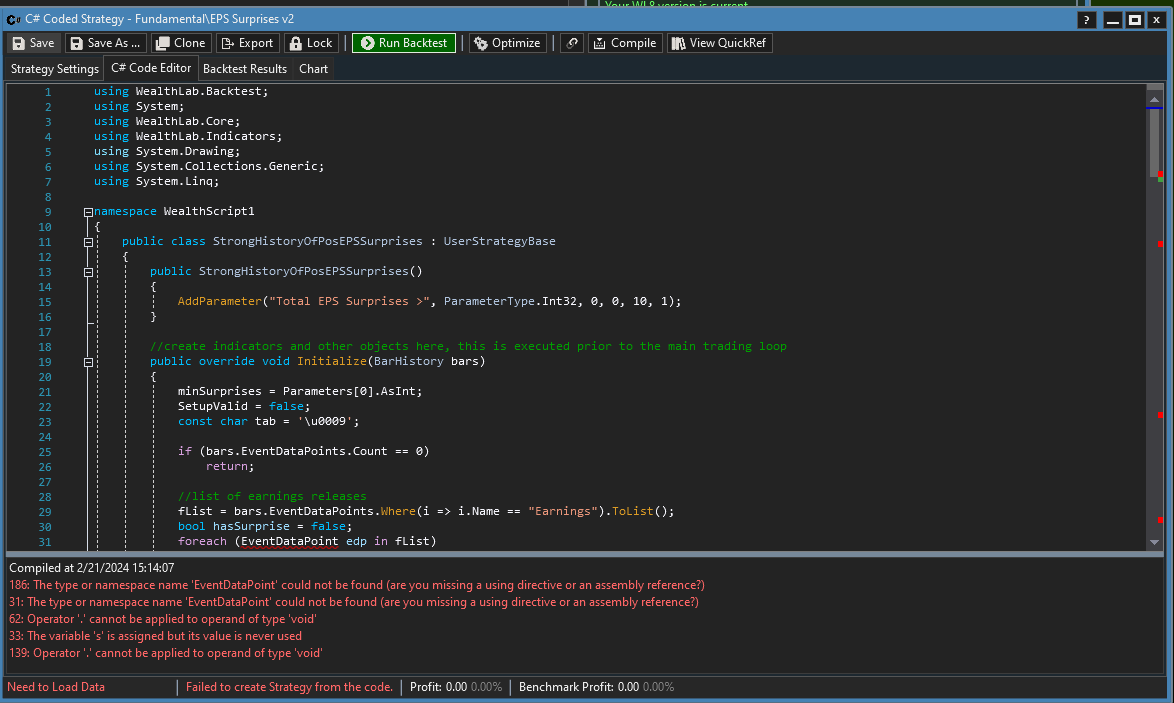This screenshot has width=1174, height=703.
Task: Collapse the Initialize method block
Action: (x=88, y=362)
